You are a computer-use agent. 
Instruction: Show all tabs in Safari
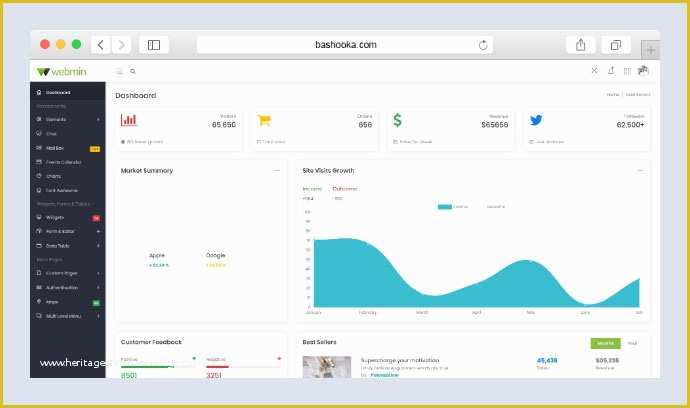616,45
